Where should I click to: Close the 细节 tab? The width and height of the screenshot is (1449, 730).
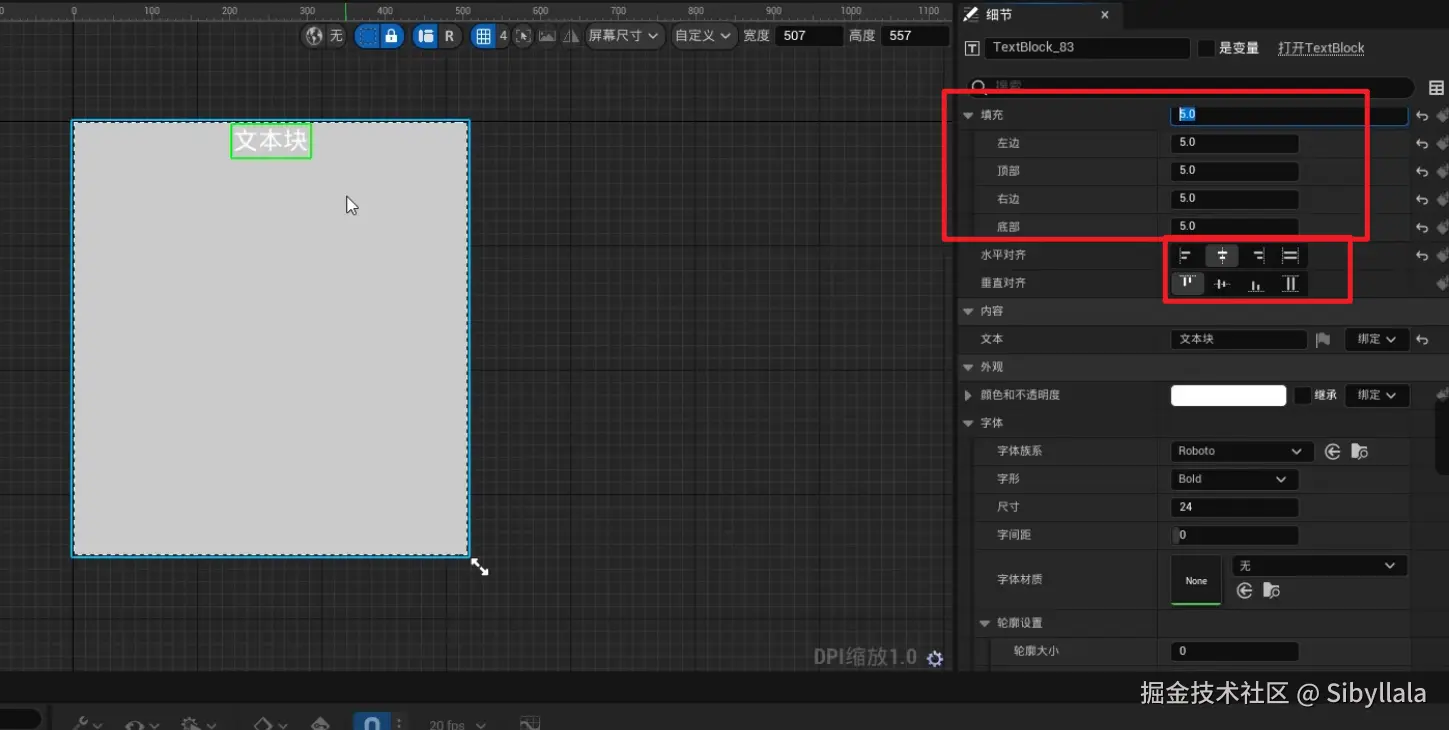pos(1105,15)
